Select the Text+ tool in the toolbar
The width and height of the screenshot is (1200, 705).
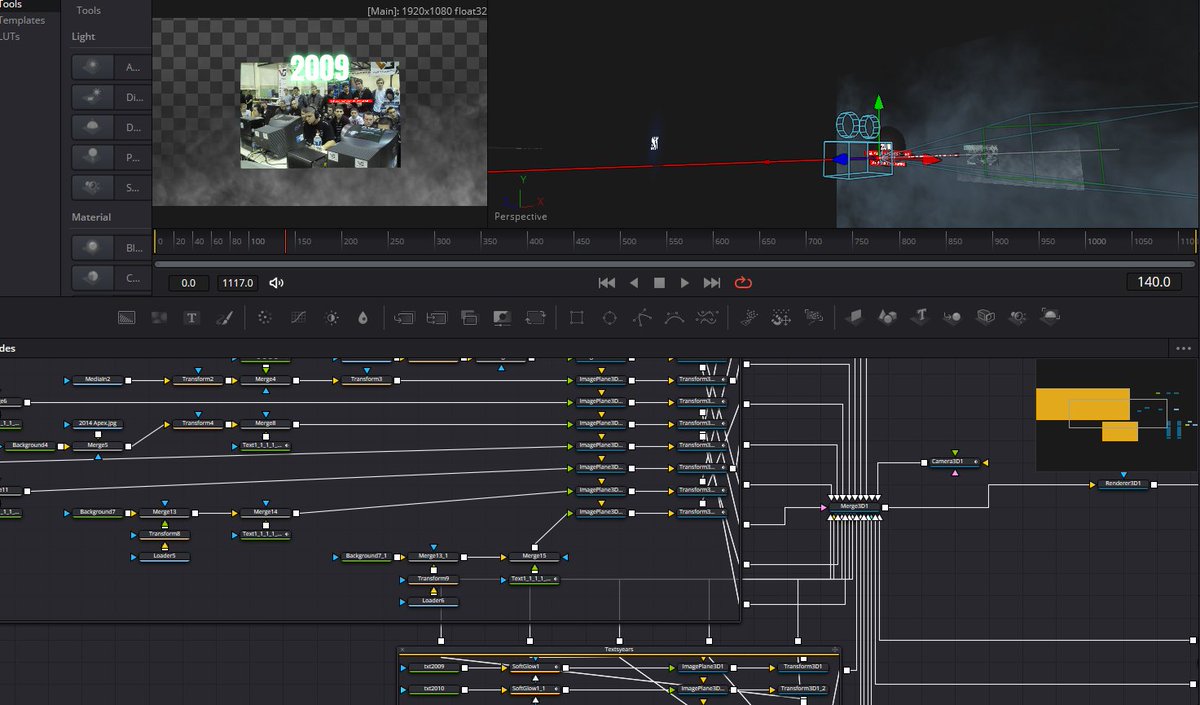(192, 316)
